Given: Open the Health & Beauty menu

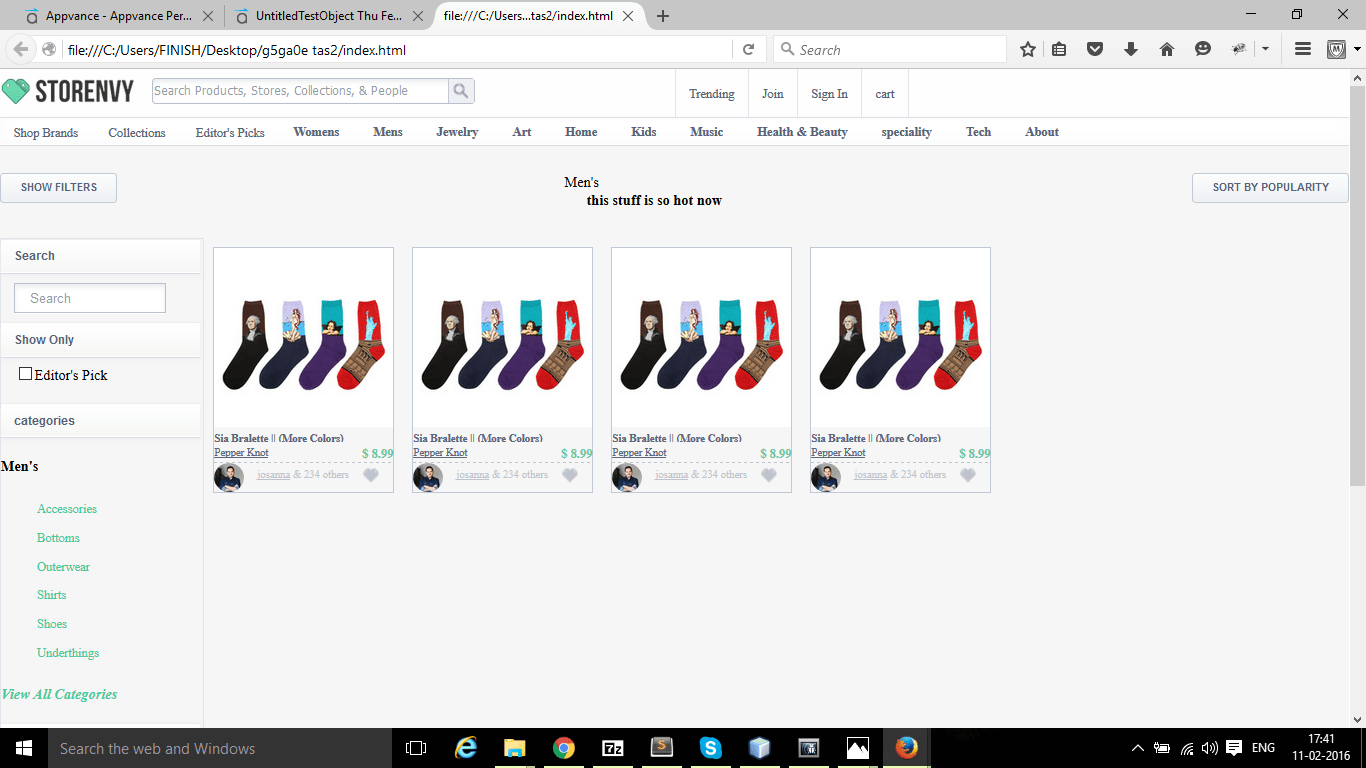Looking at the screenshot, I should 802,132.
